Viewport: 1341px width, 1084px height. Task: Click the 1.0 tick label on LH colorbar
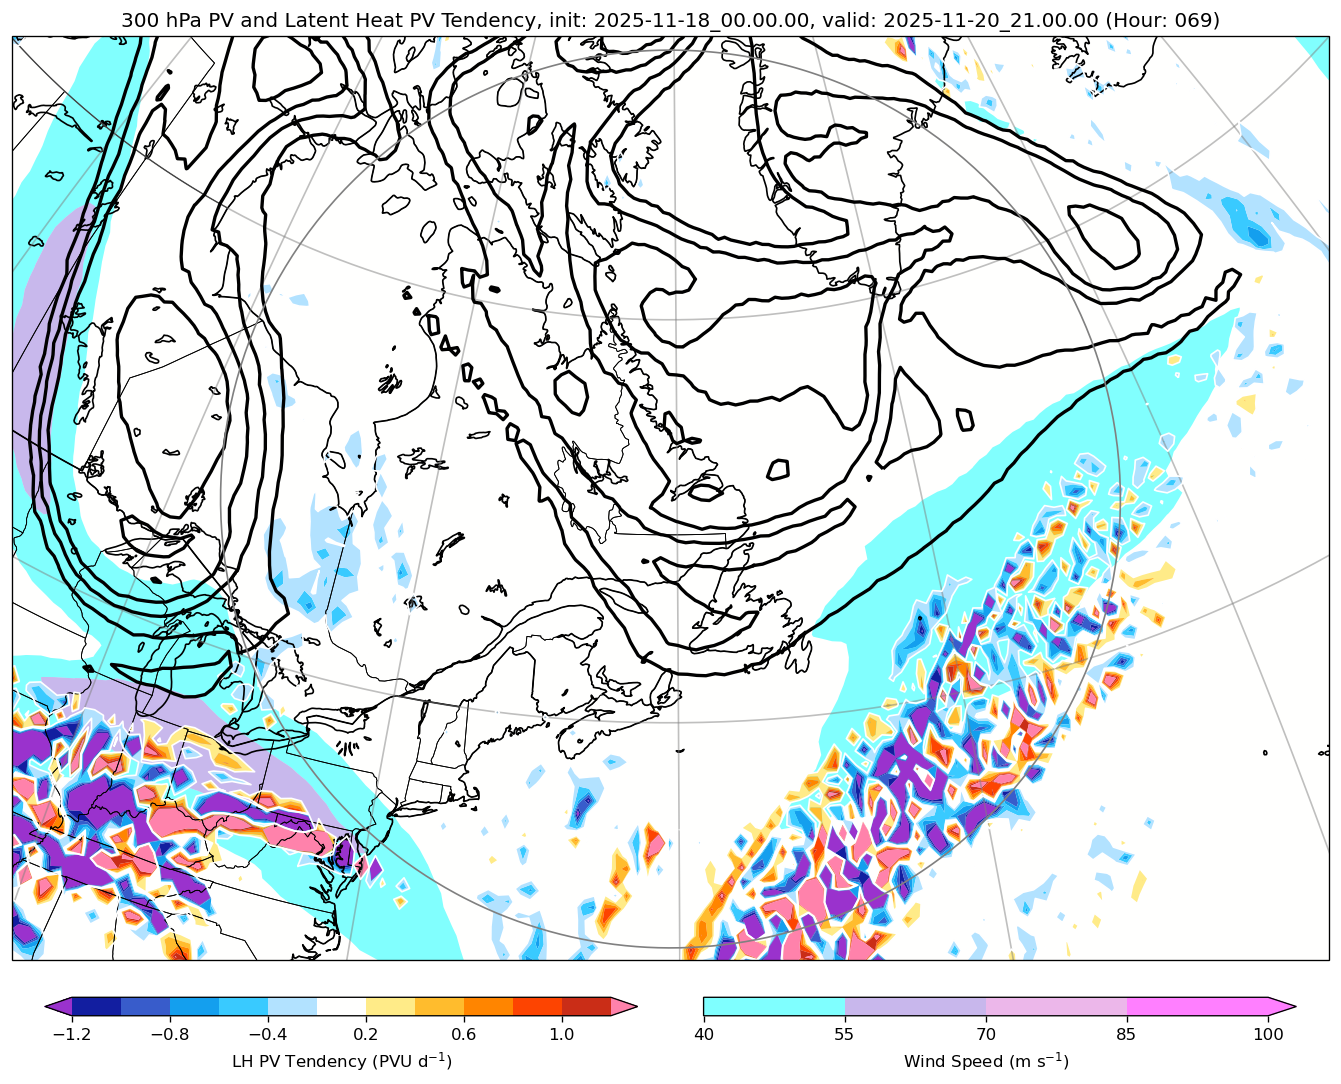pos(561,1034)
